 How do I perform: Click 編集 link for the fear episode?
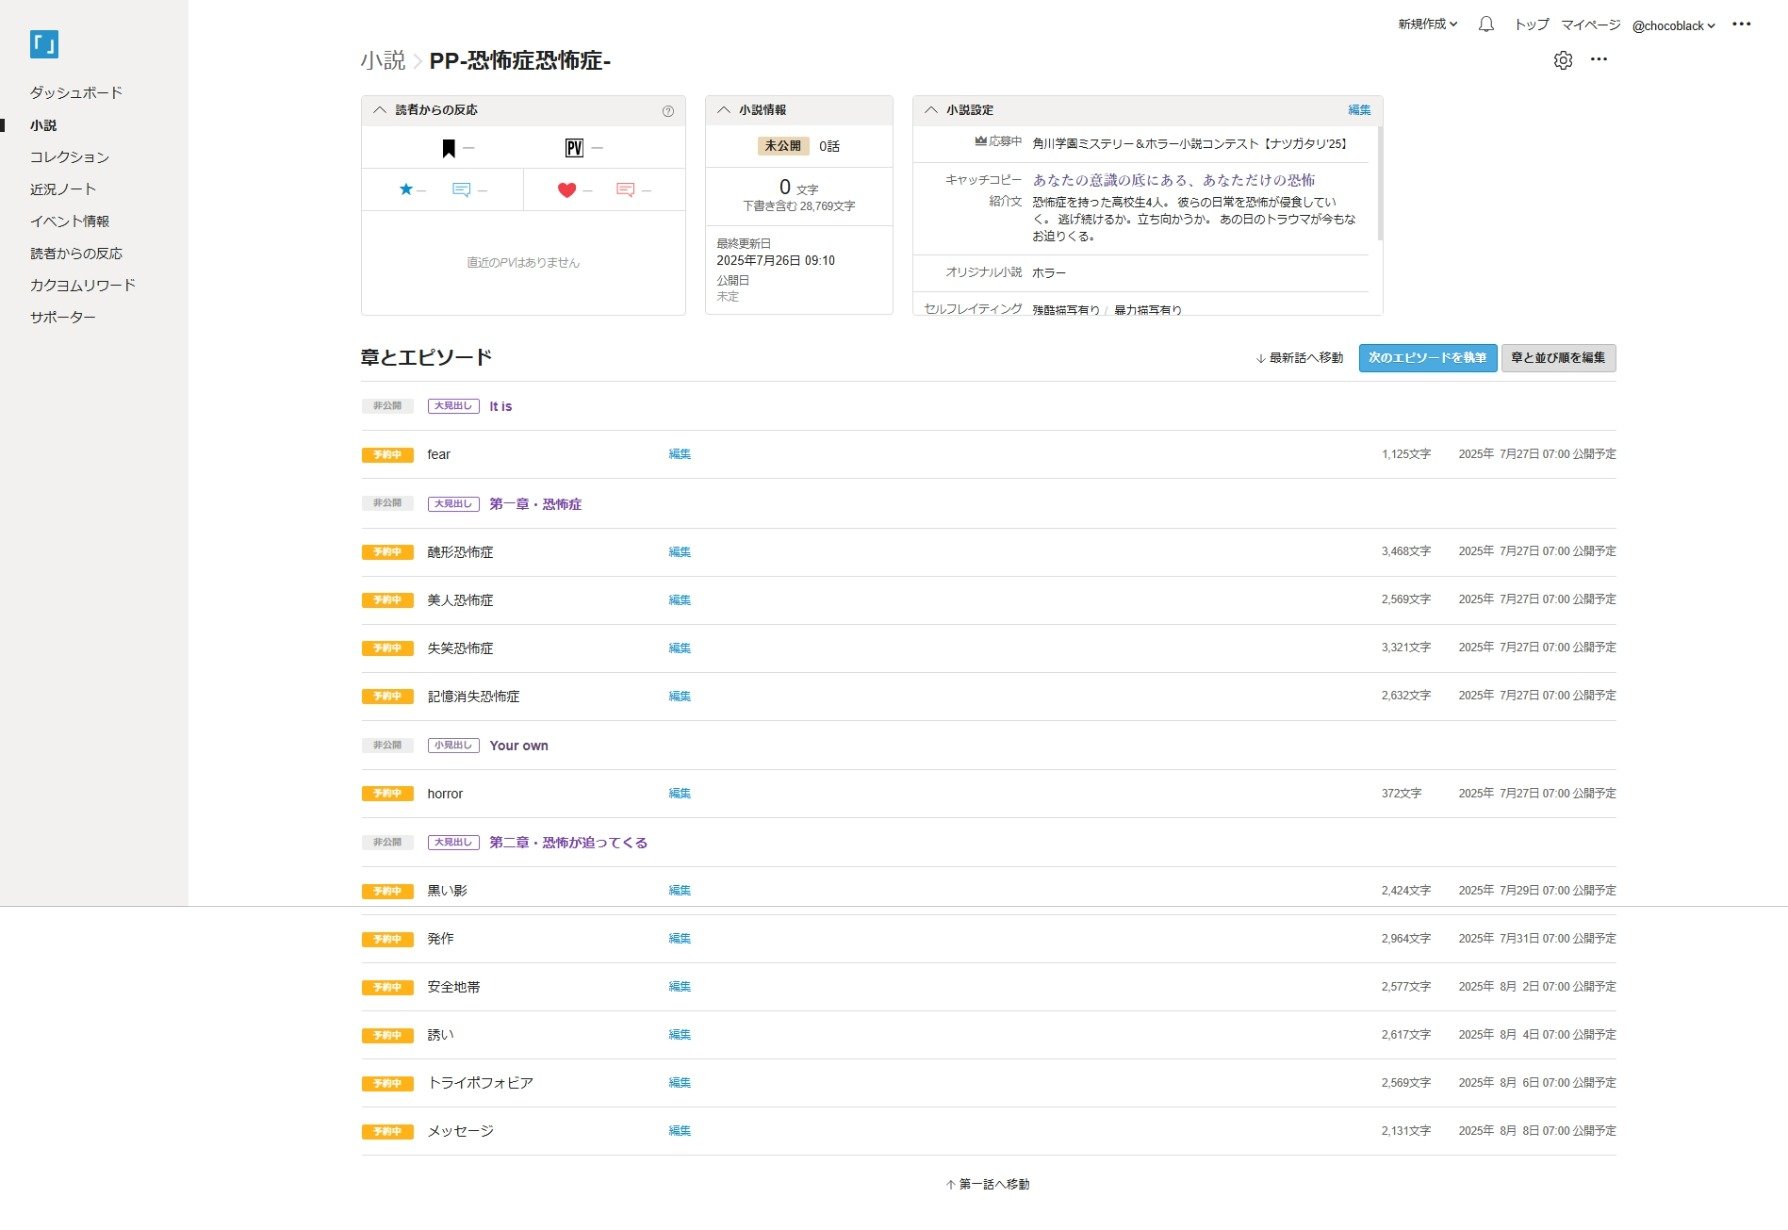(679, 454)
